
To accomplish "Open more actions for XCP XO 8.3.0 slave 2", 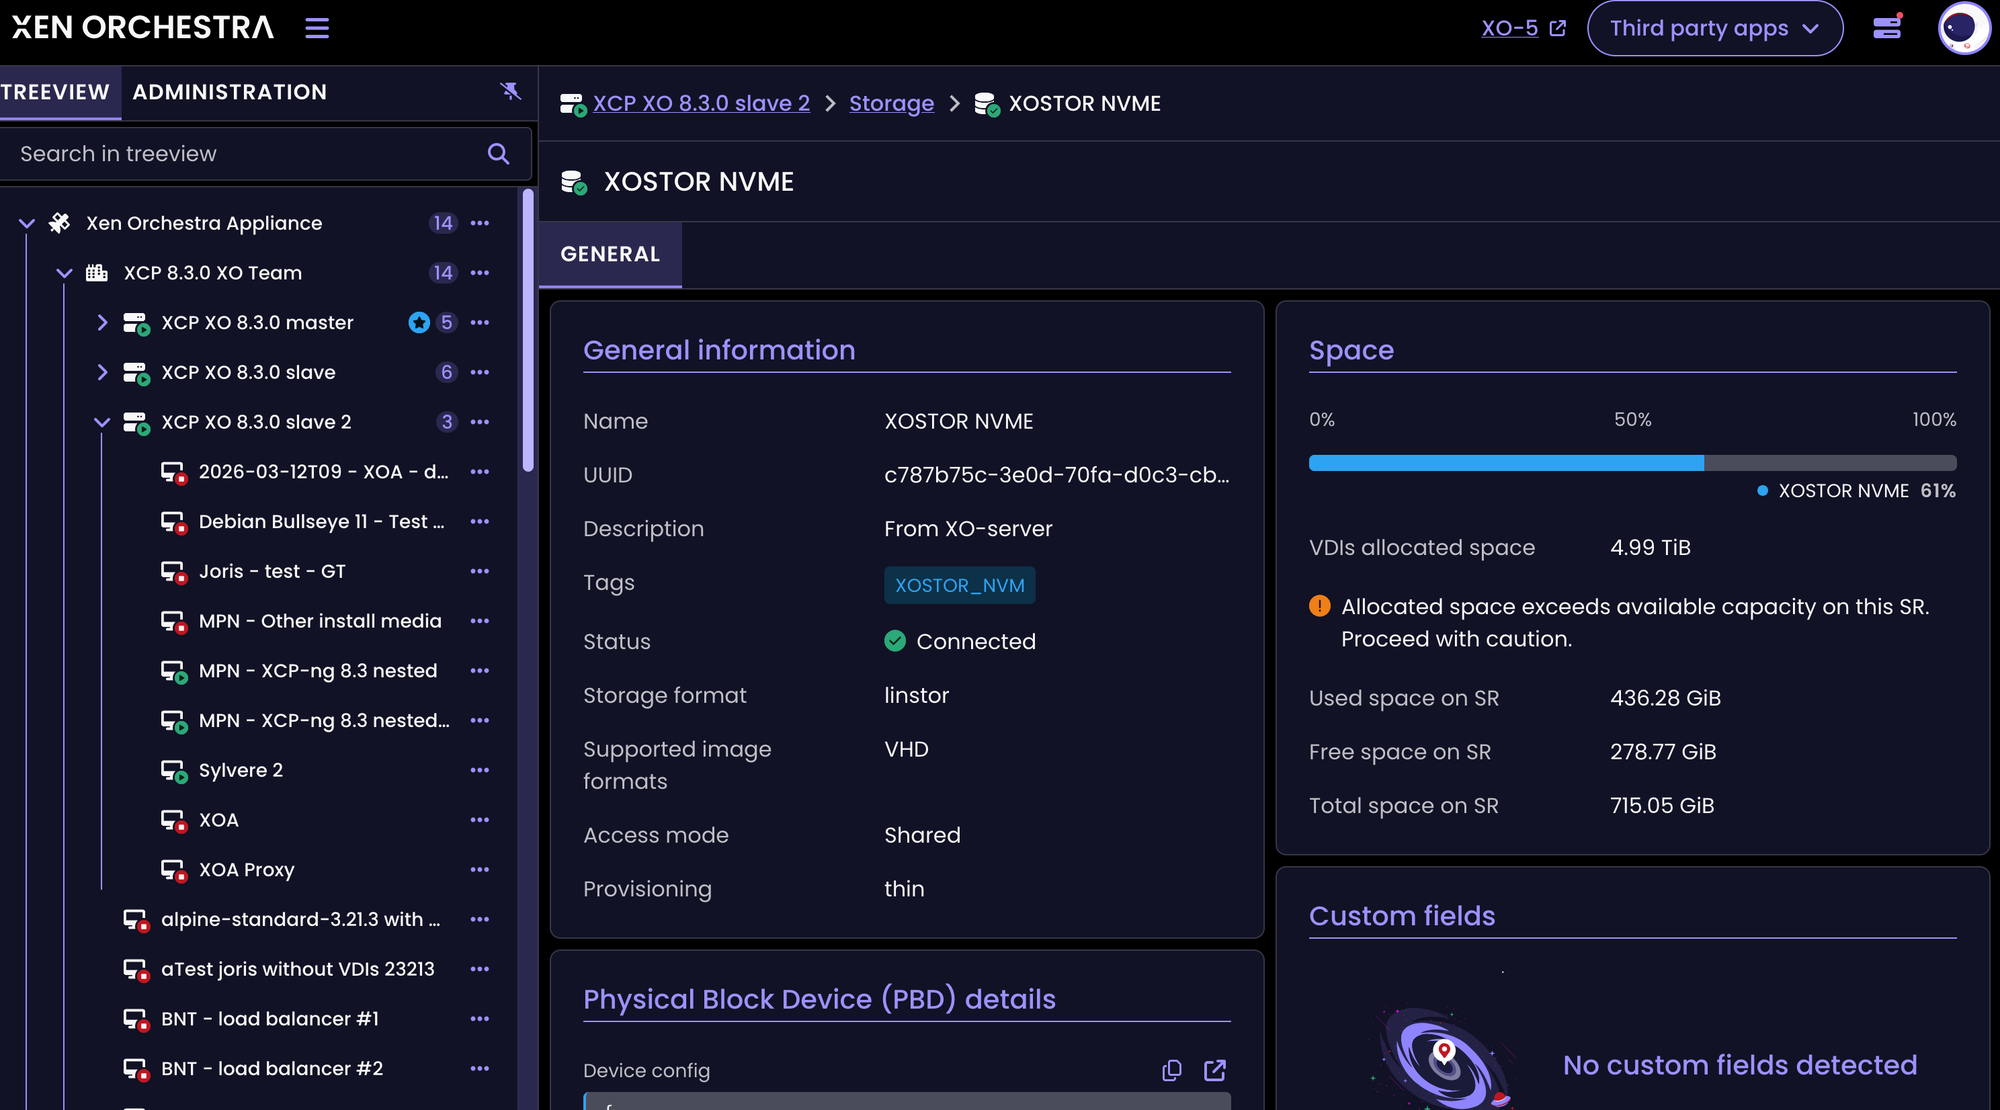I will (x=480, y=422).
